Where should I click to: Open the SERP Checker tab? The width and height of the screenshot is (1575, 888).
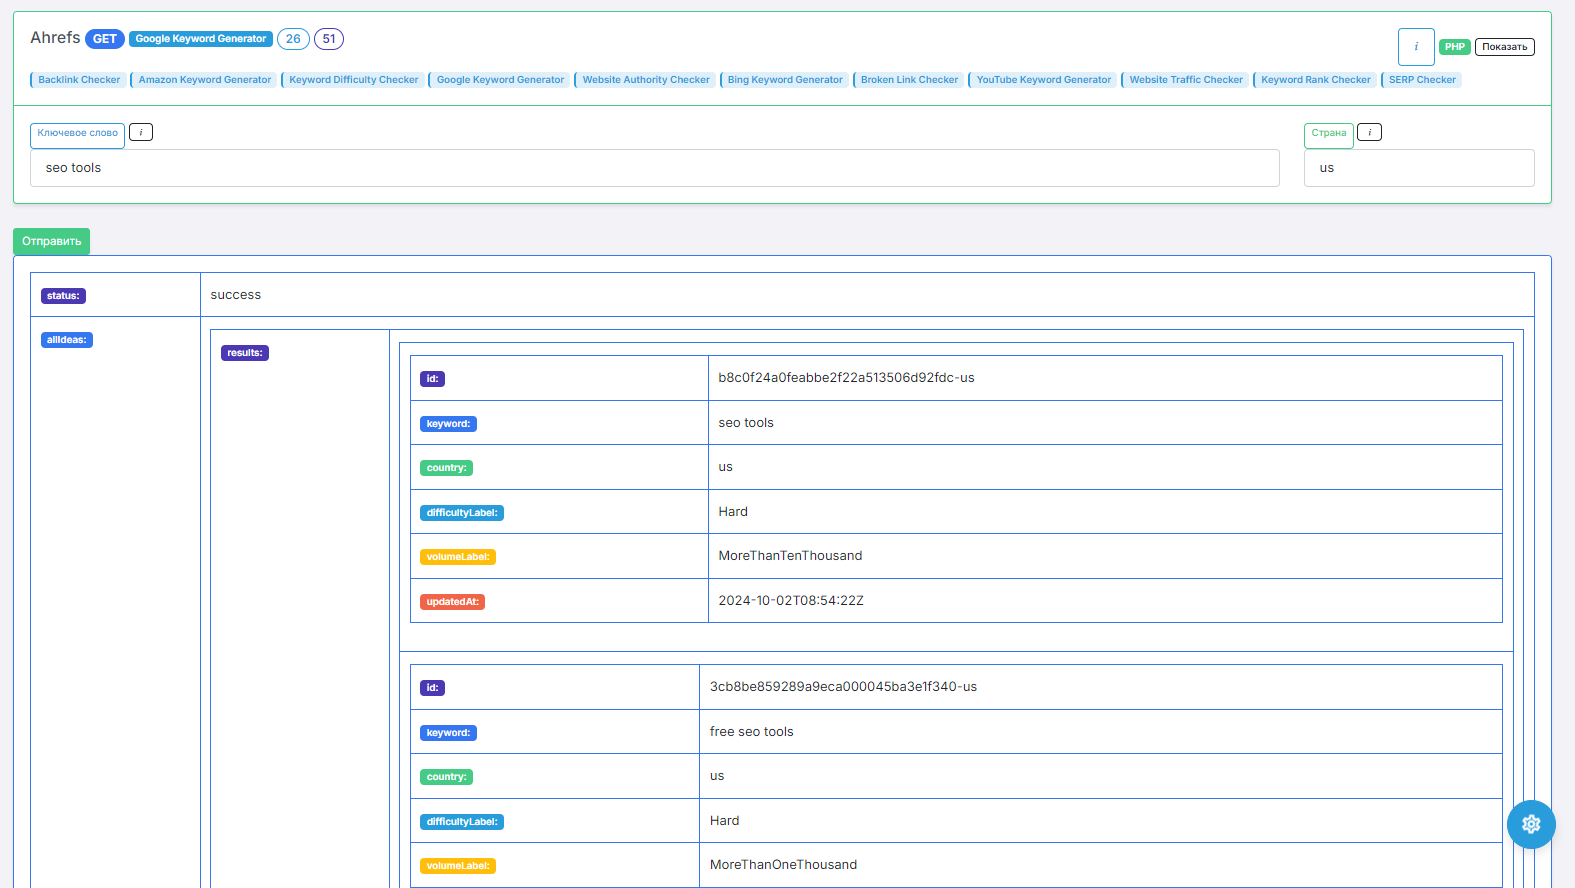point(1422,80)
